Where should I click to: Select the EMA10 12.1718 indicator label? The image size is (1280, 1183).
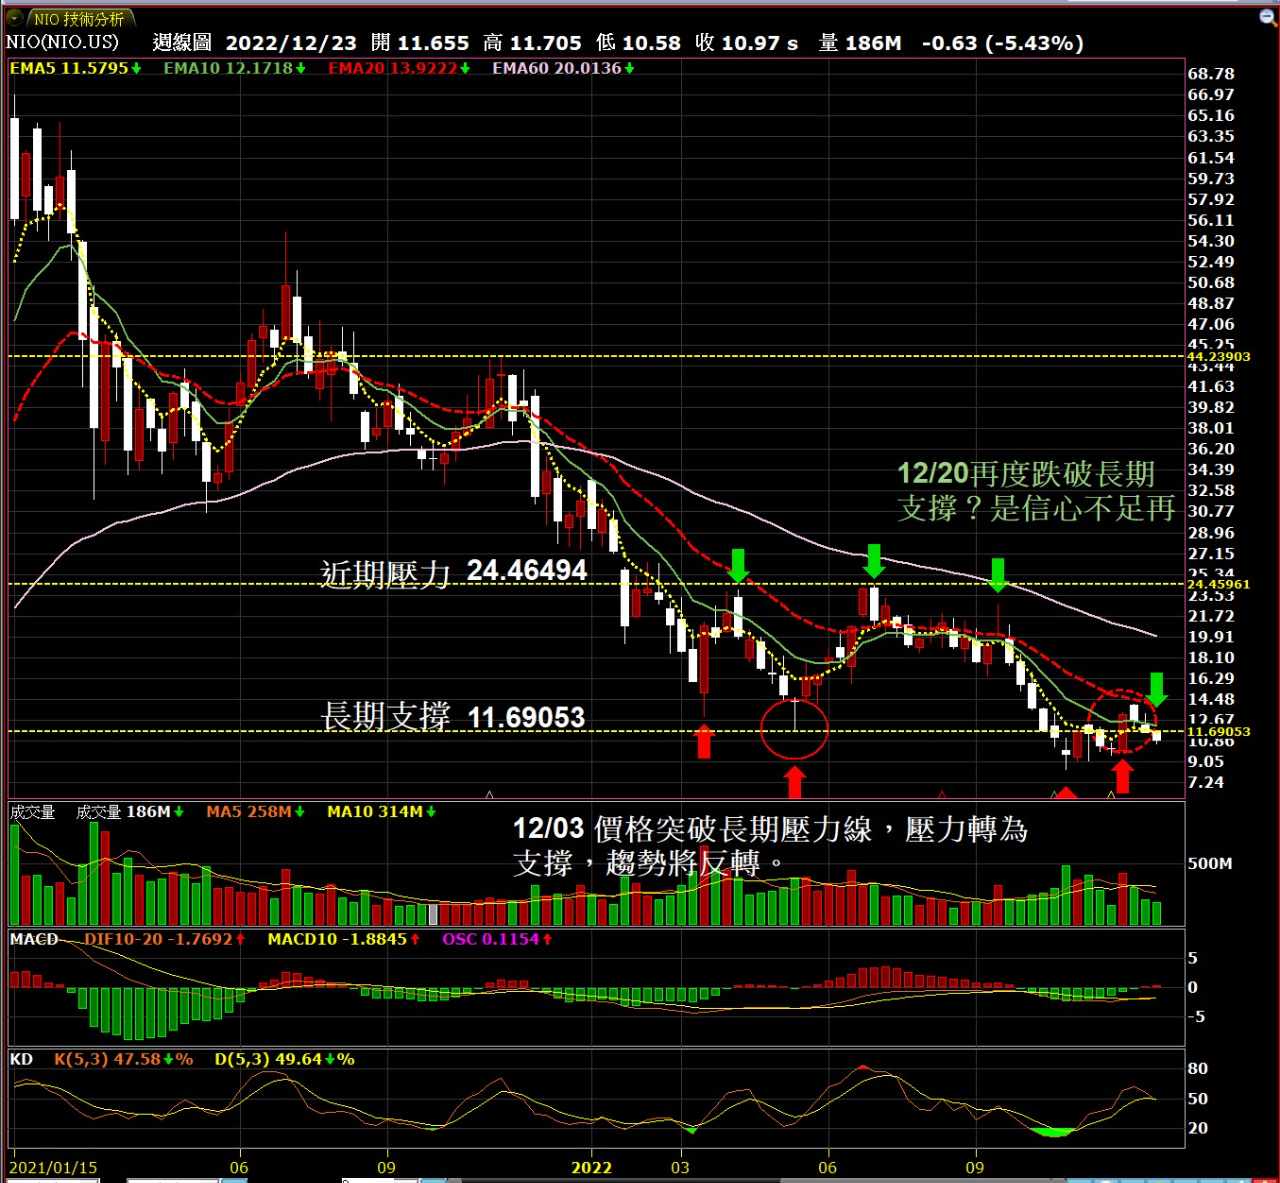(234, 68)
